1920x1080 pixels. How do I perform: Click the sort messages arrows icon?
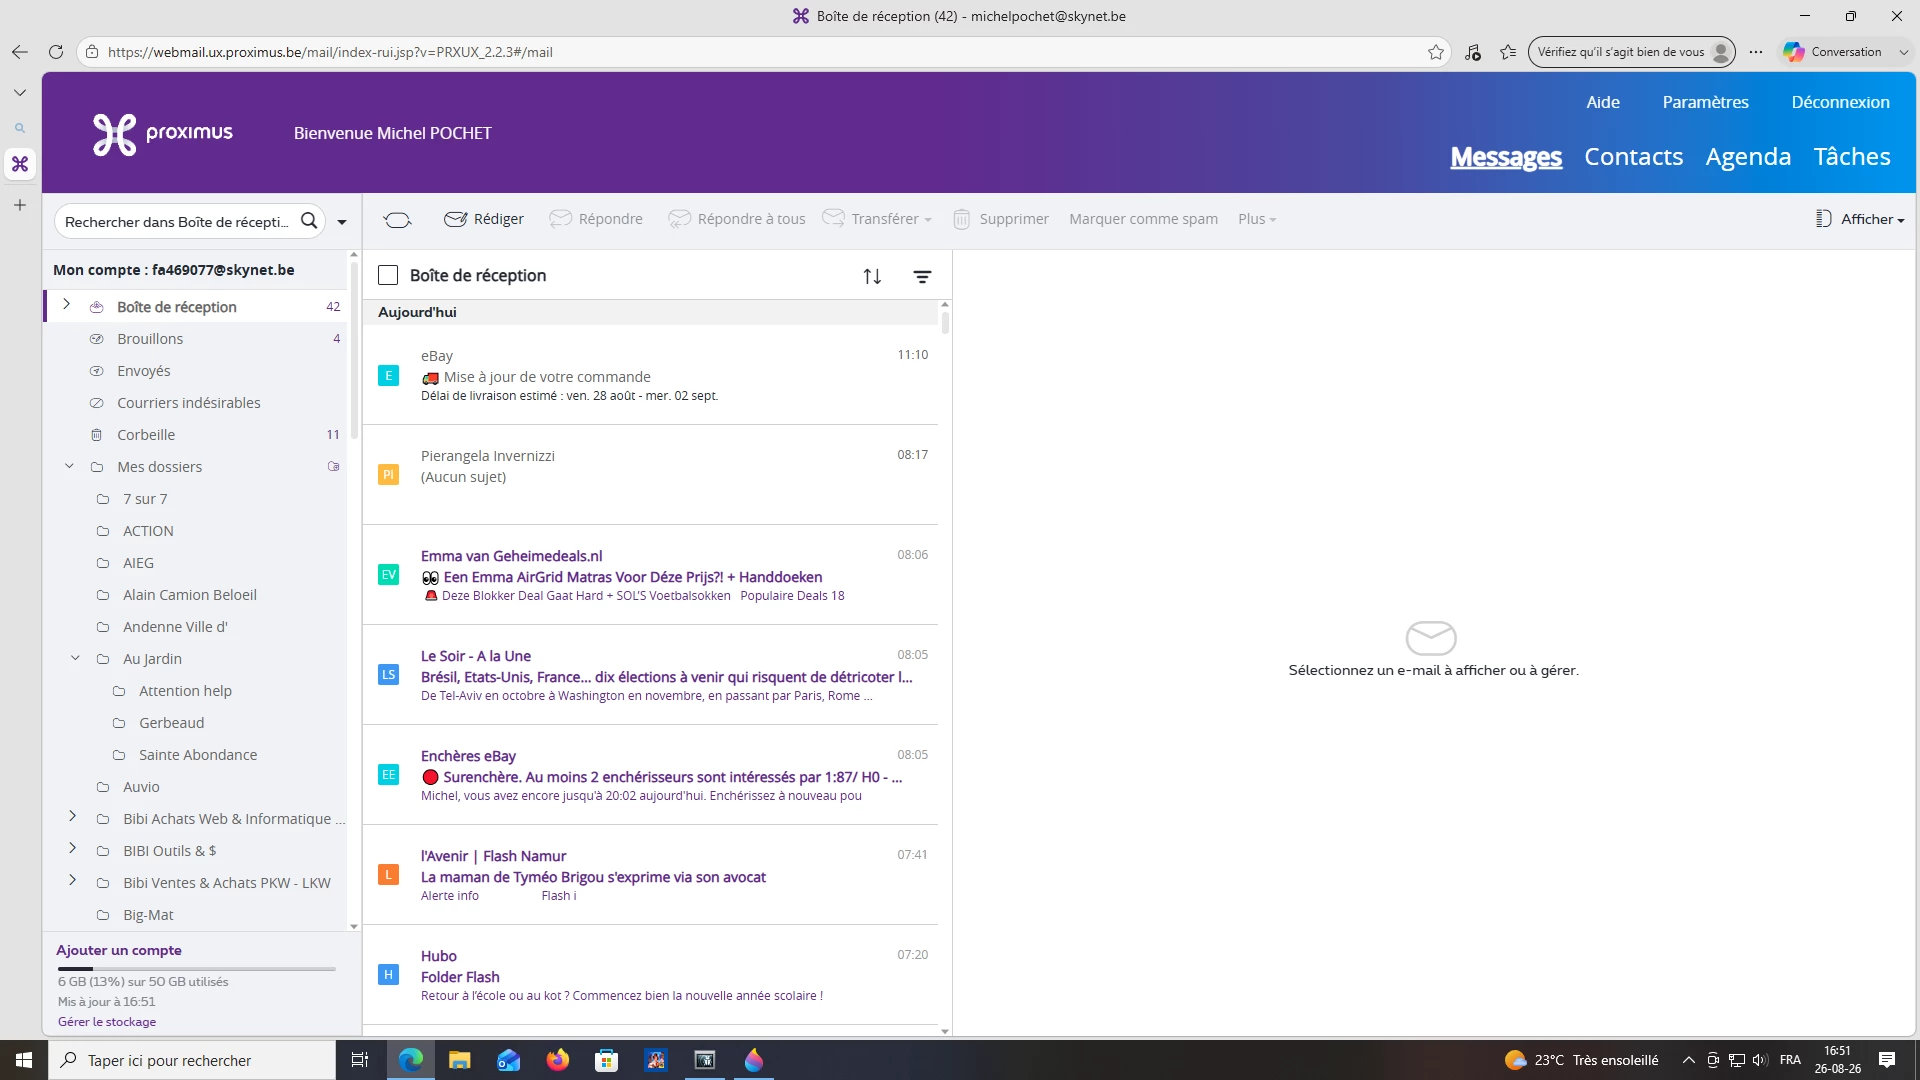click(x=872, y=276)
